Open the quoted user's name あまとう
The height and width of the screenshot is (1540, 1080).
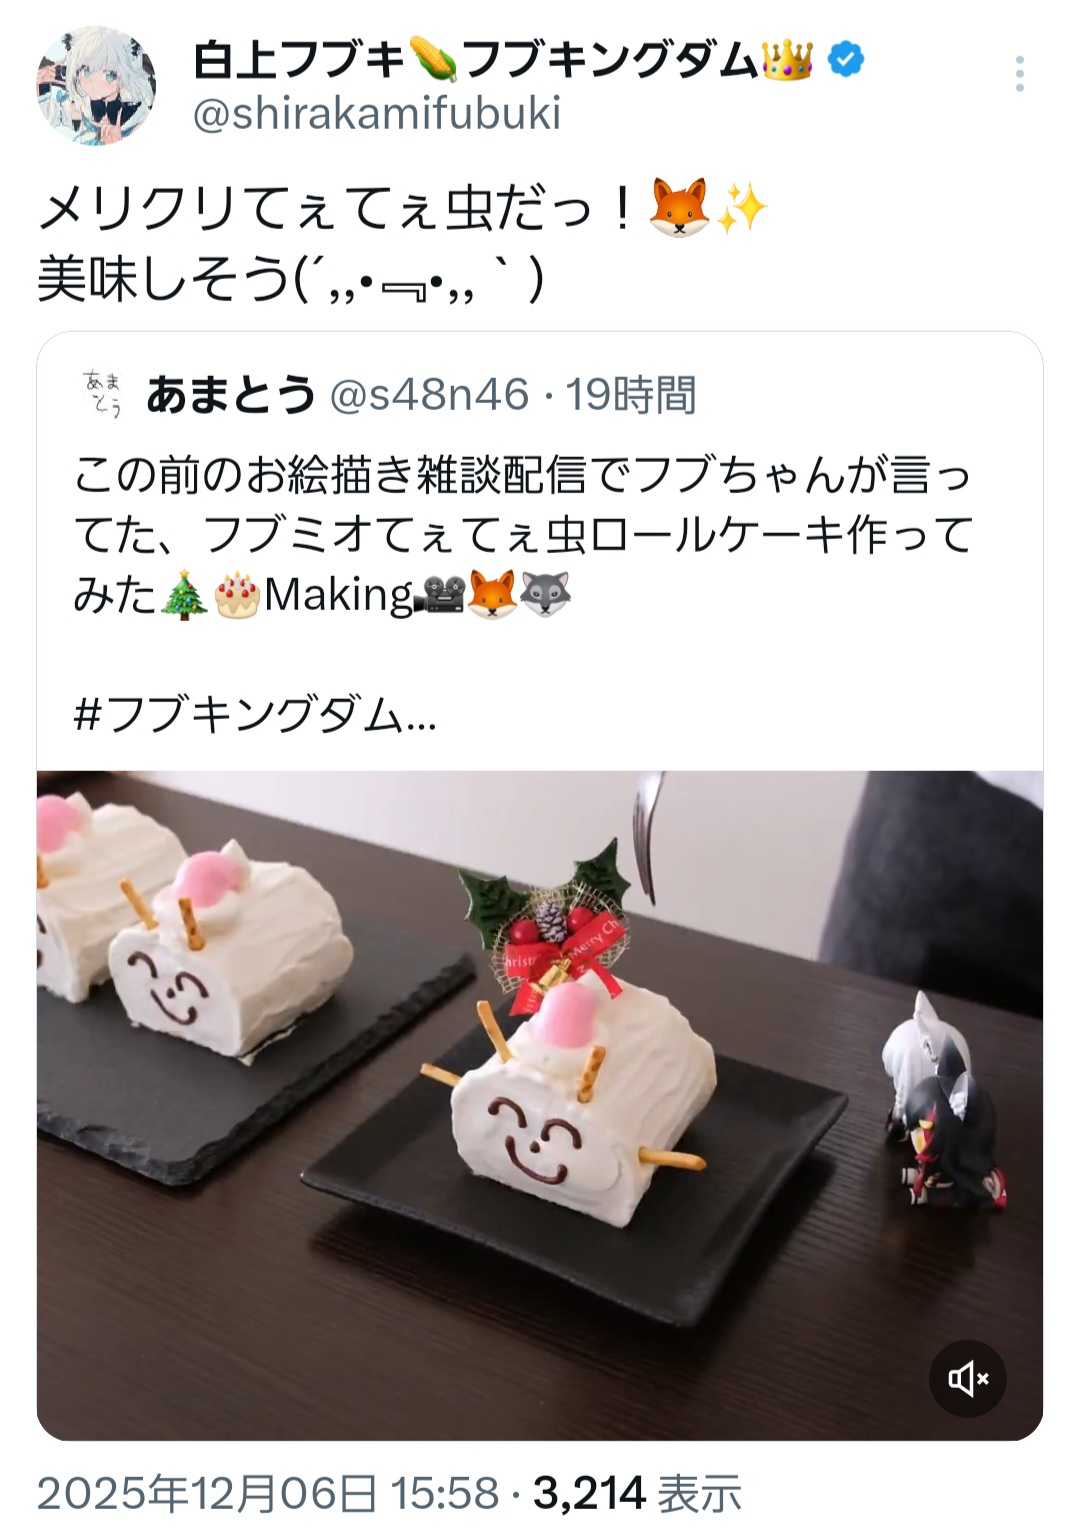[x=231, y=395]
